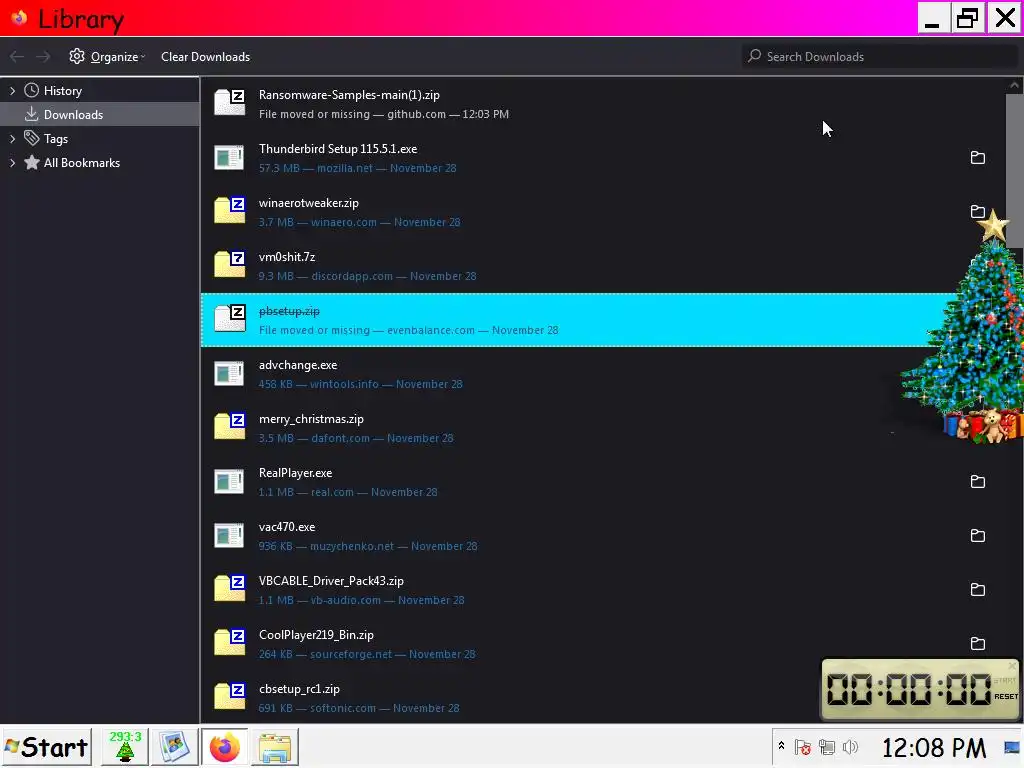Select the RealPlayer.exe entry name
This screenshot has width=1024, height=768.
click(x=295, y=473)
